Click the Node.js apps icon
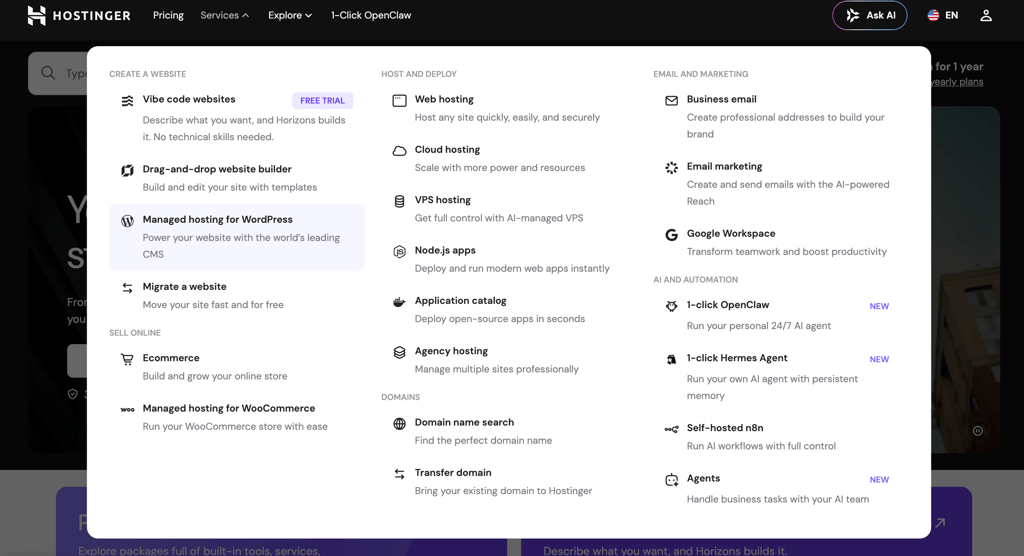 pyautogui.click(x=399, y=252)
